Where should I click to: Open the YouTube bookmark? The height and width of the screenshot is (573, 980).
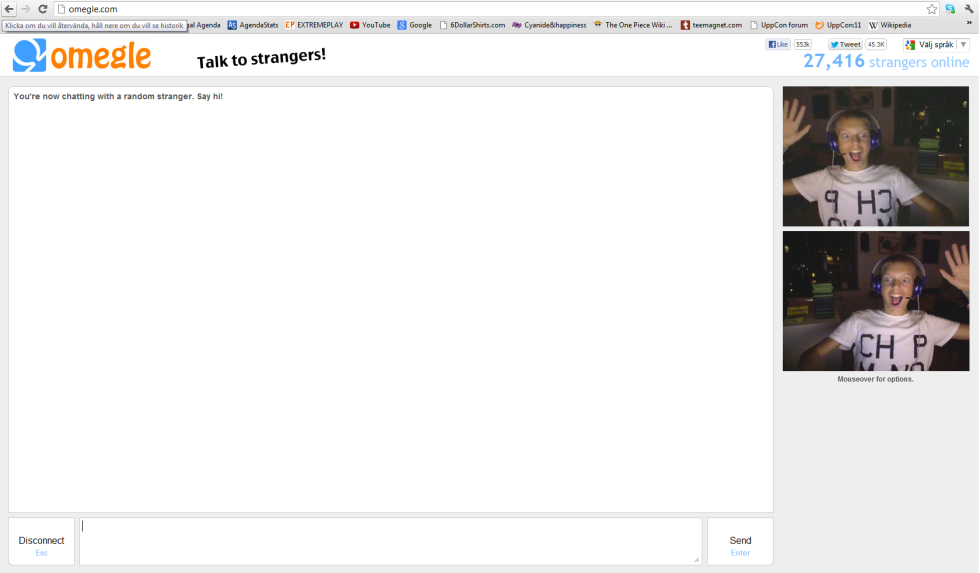(x=370, y=25)
